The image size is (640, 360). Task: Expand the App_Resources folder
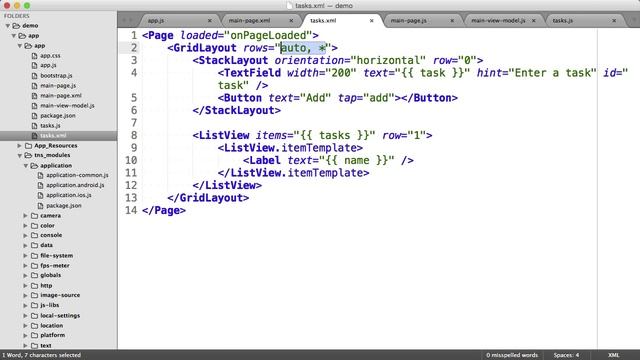click(x=19, y=146)
